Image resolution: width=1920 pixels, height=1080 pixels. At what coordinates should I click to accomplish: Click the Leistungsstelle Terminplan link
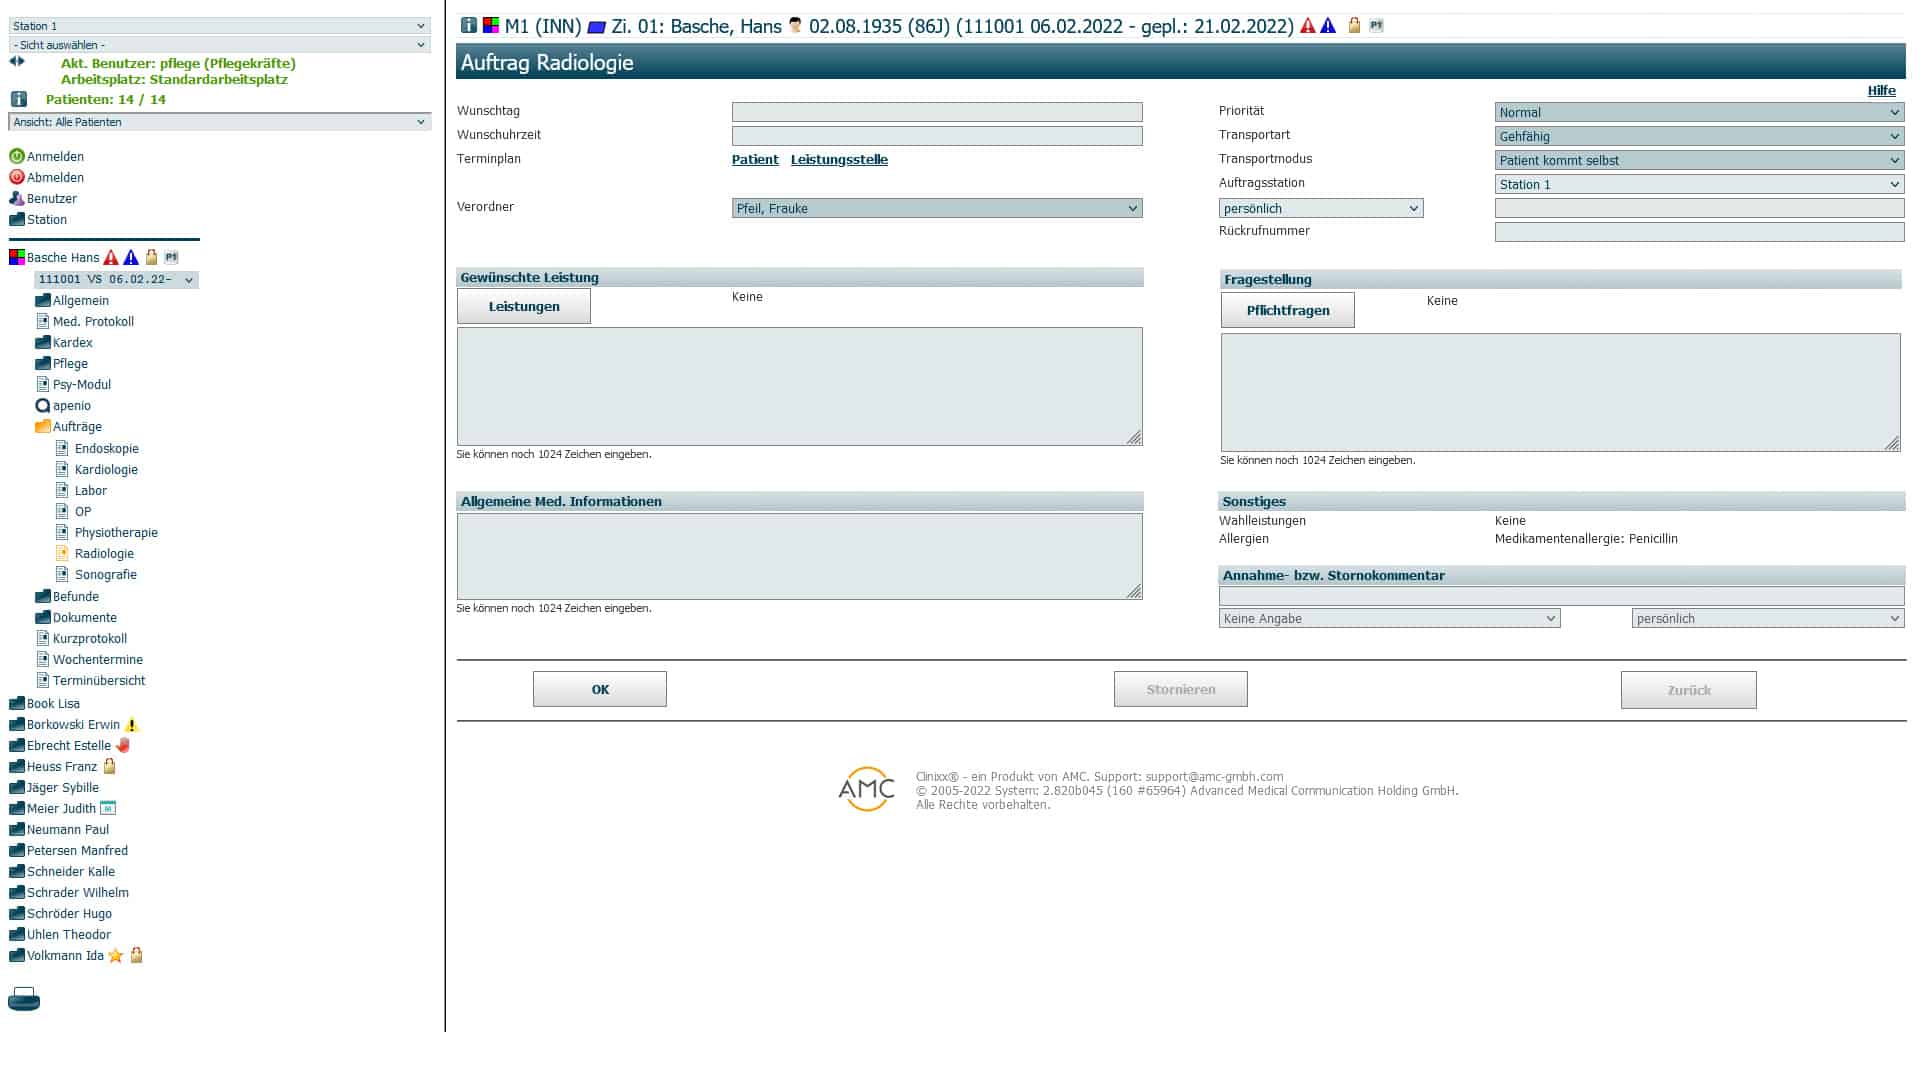[838, 160]
